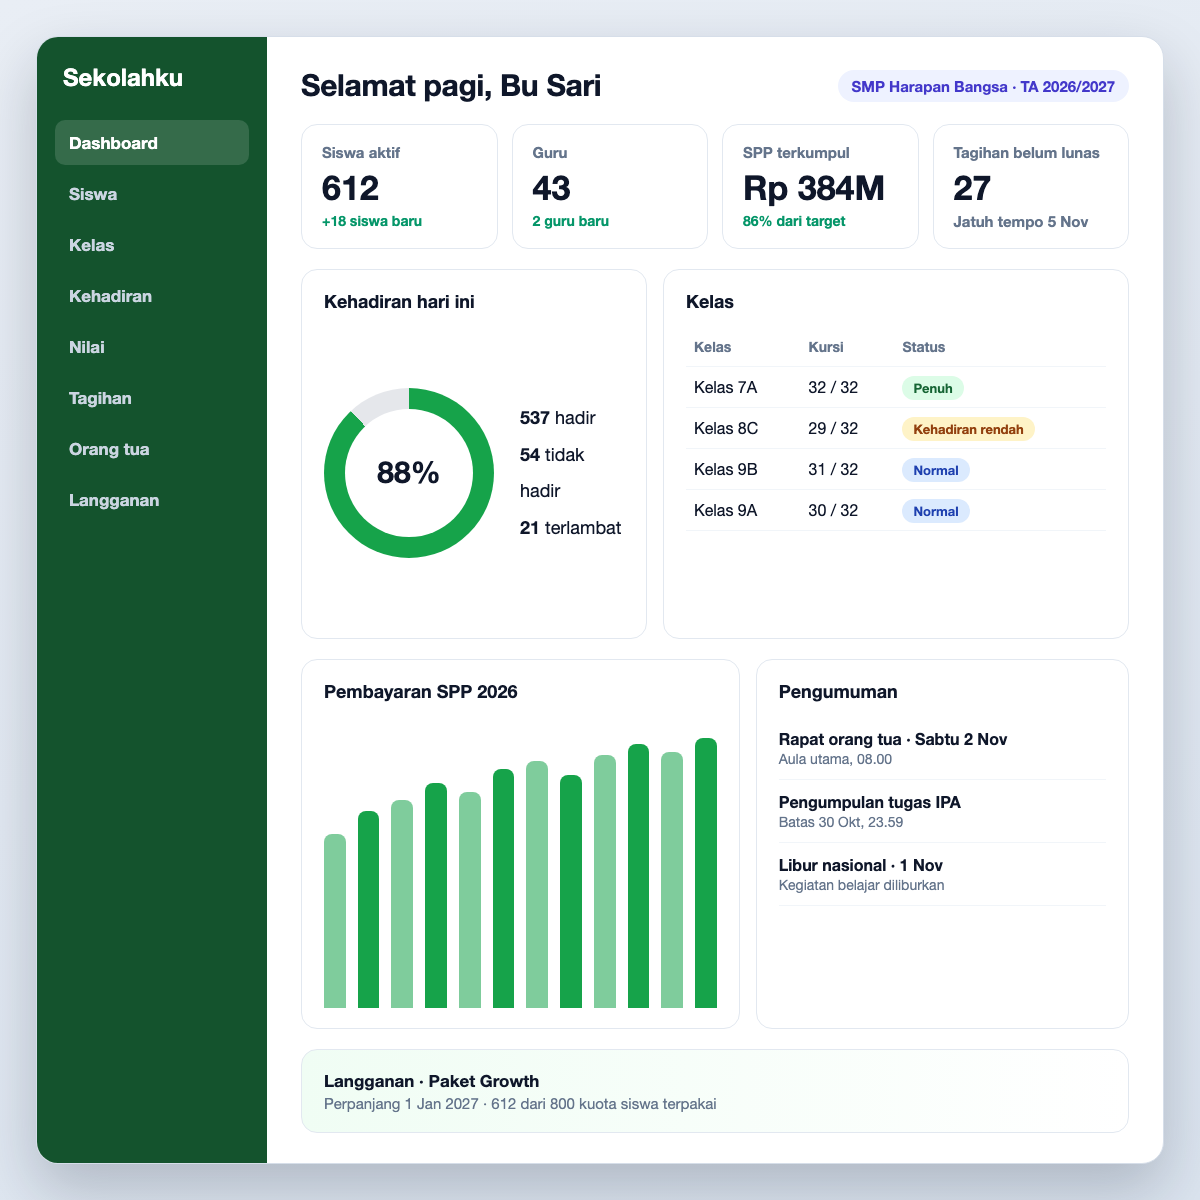Click the Sekolahku logo text
This screenshot has height=1200, width=1200.
pyautogui.click(x=123, y=78)
